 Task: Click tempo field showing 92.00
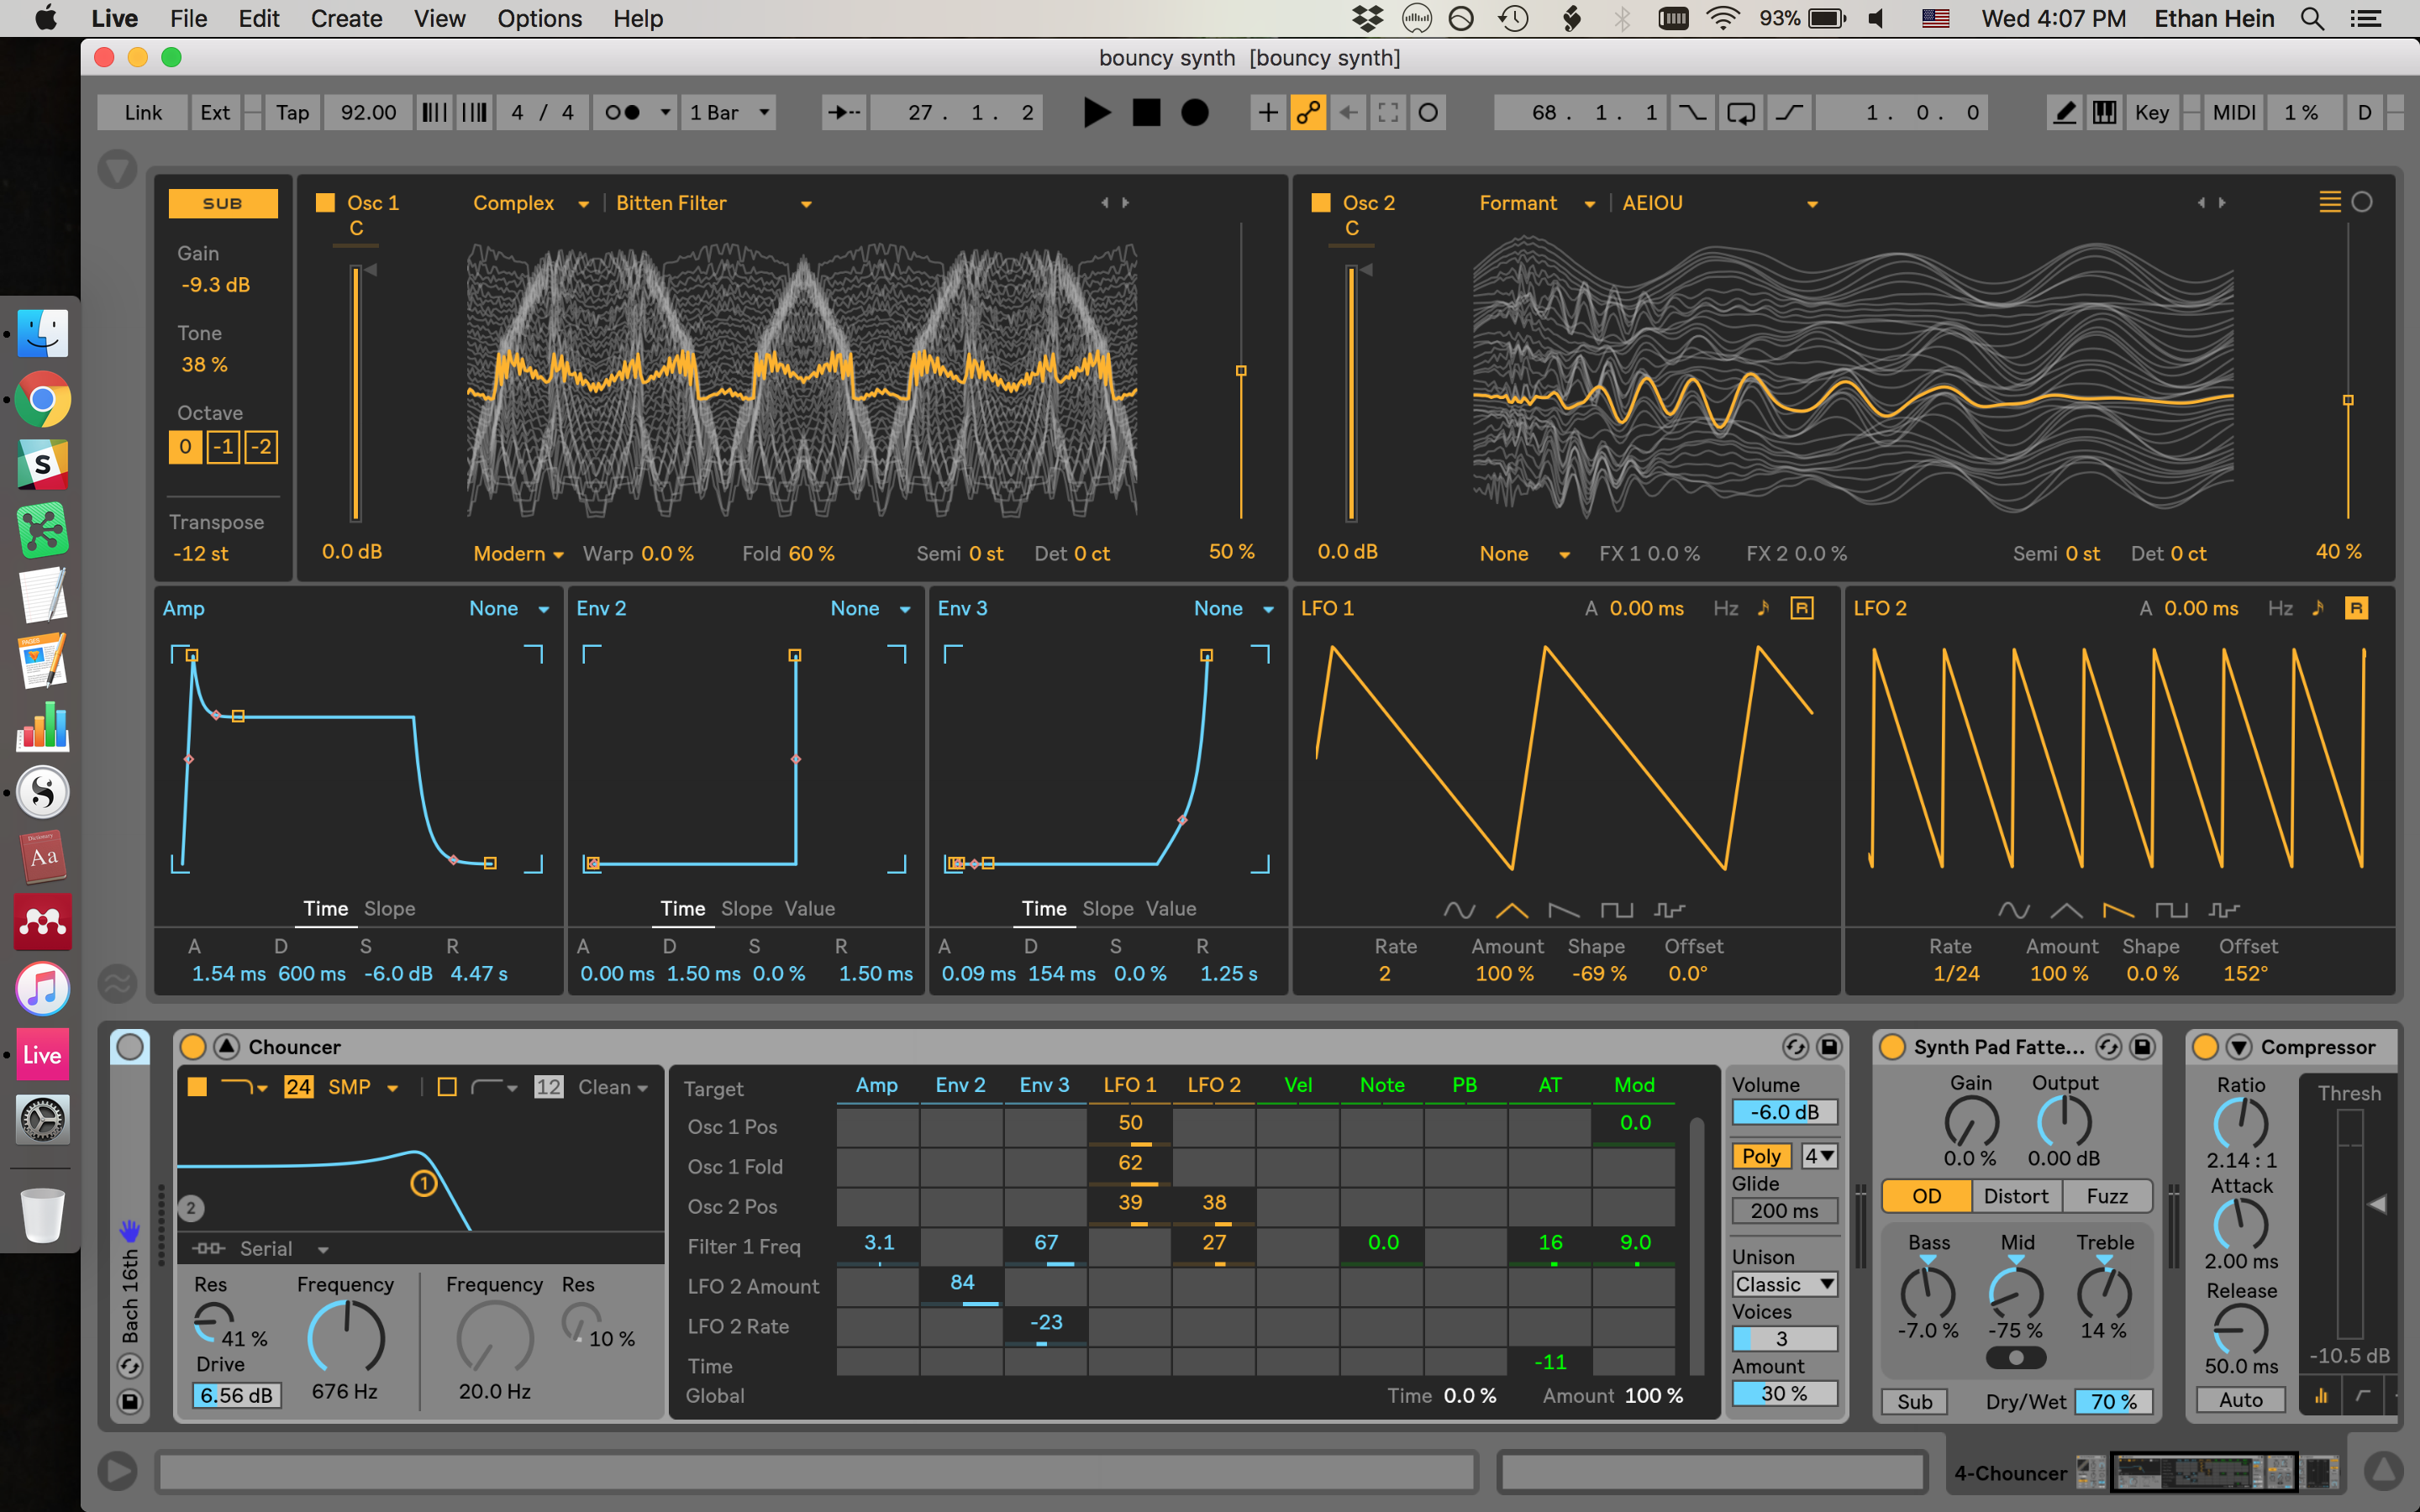pos(368,113)
